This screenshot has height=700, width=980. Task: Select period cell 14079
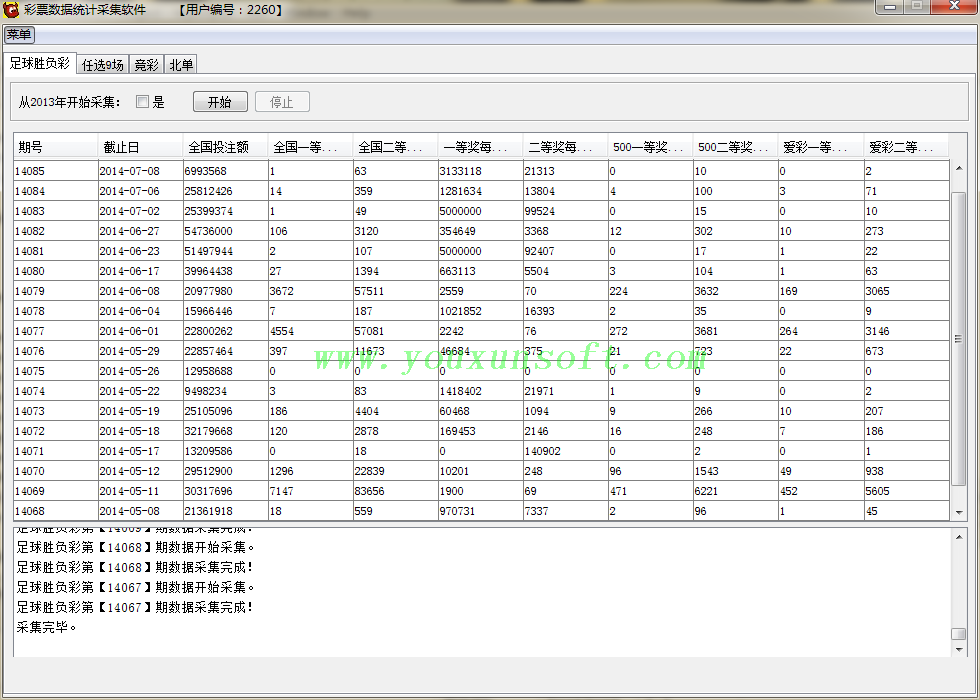coord(56,291)
